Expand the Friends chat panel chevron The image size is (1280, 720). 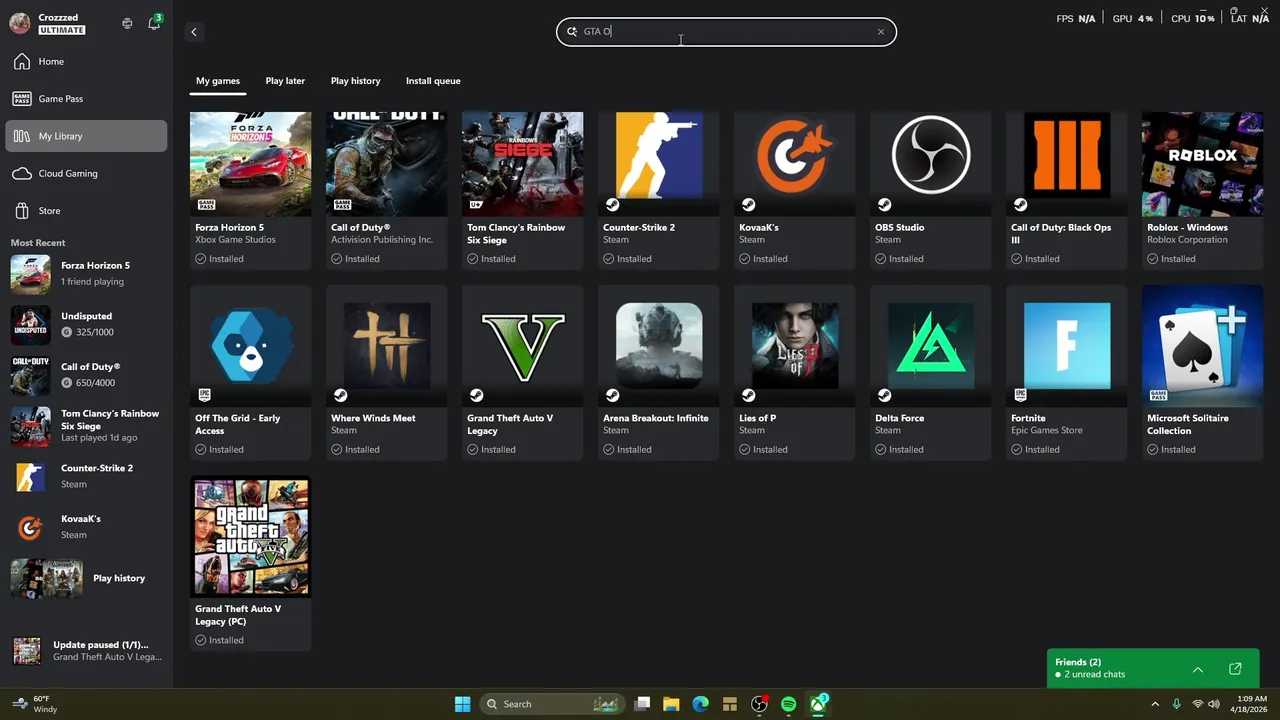pos(1198,669)
